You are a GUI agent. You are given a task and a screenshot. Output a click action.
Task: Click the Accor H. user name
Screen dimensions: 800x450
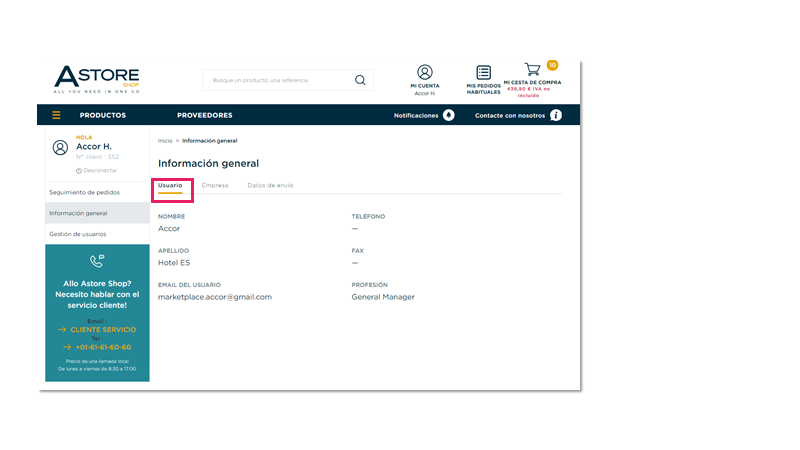[x=94, y=146]
